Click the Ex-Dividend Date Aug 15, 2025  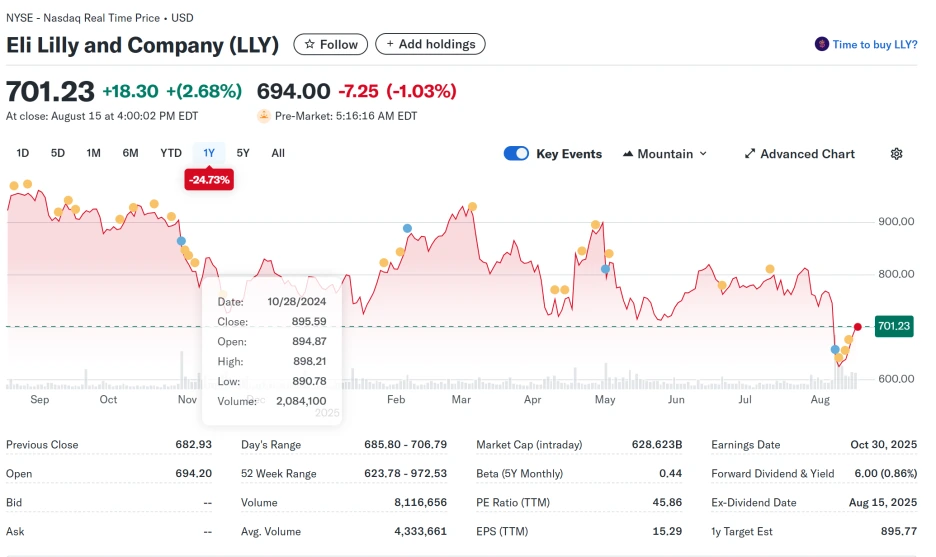pos(883,503)
